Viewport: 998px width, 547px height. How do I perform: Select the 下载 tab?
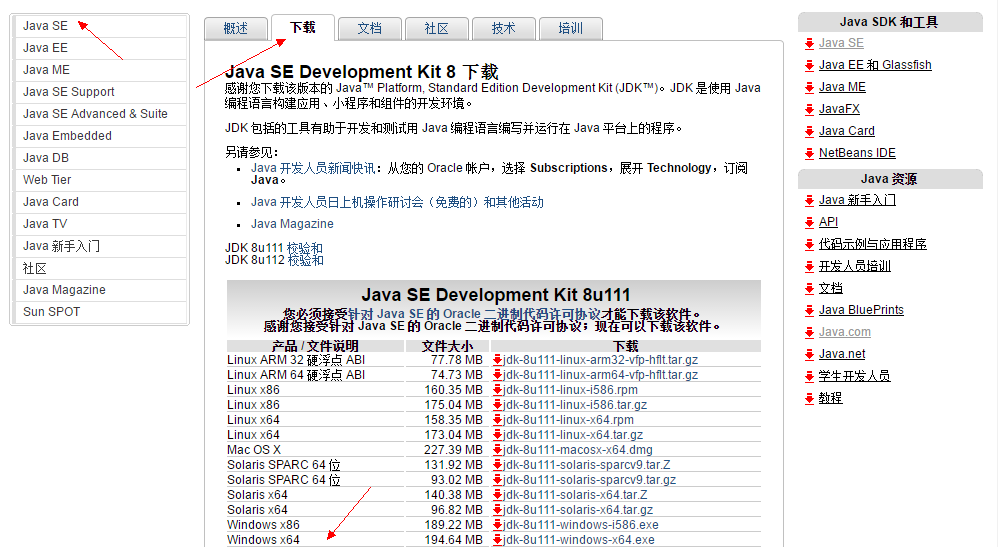tap(303, 27)
